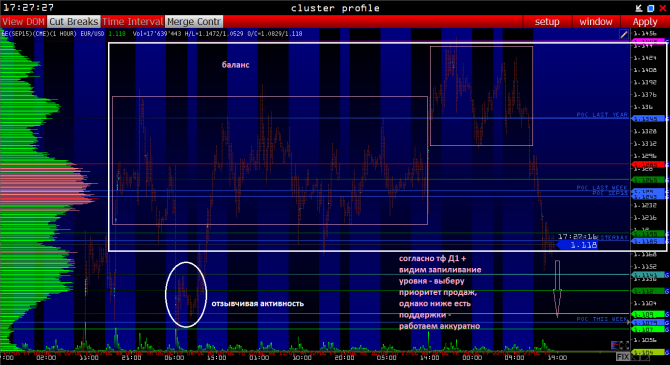Click the G icon beside the red 1.1285 level
The width and height of the screenshot is (670, 365).
667,165
